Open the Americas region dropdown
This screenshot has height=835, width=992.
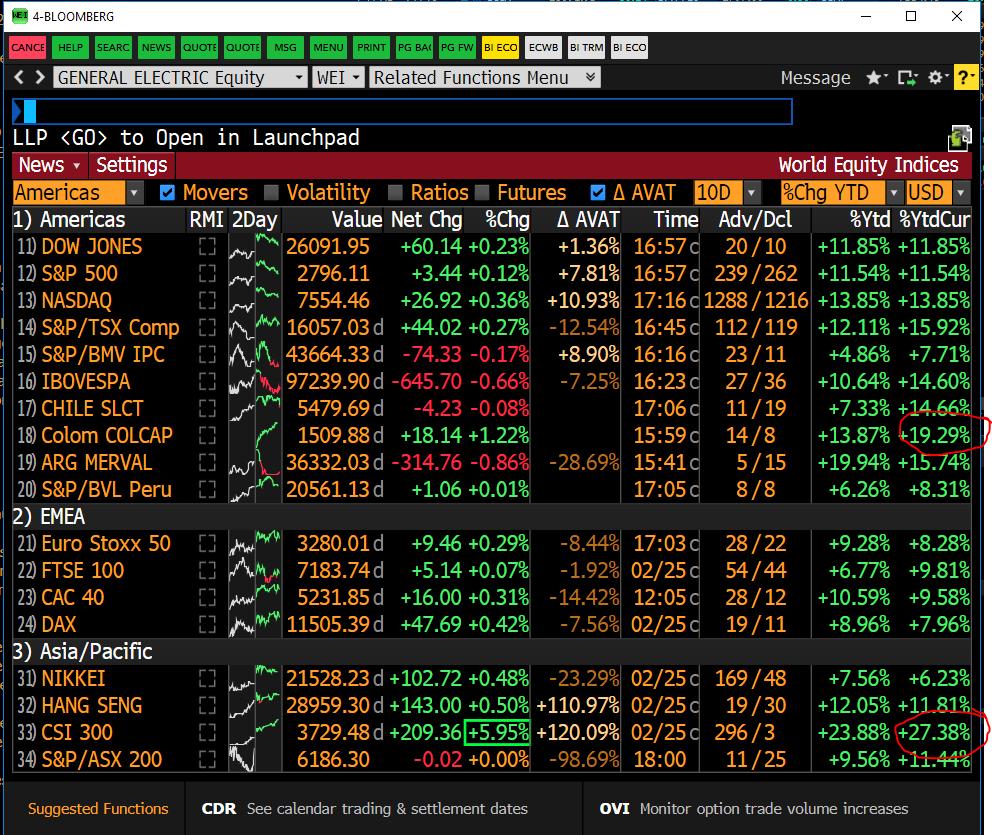pos(77,192)
